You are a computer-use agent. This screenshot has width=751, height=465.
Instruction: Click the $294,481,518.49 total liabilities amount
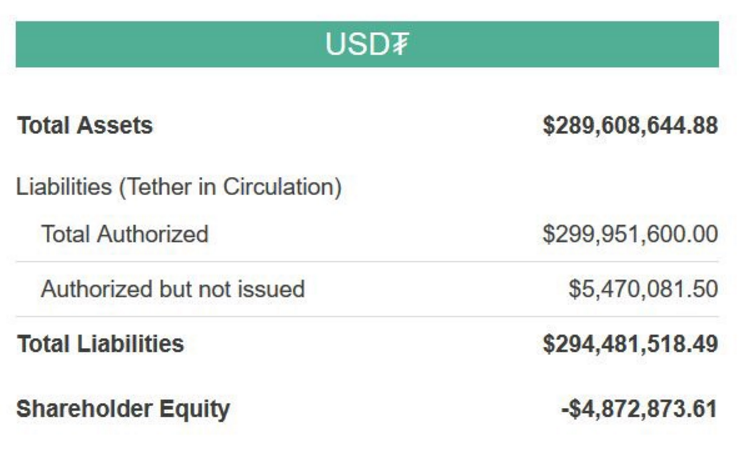tap(630, 344)
